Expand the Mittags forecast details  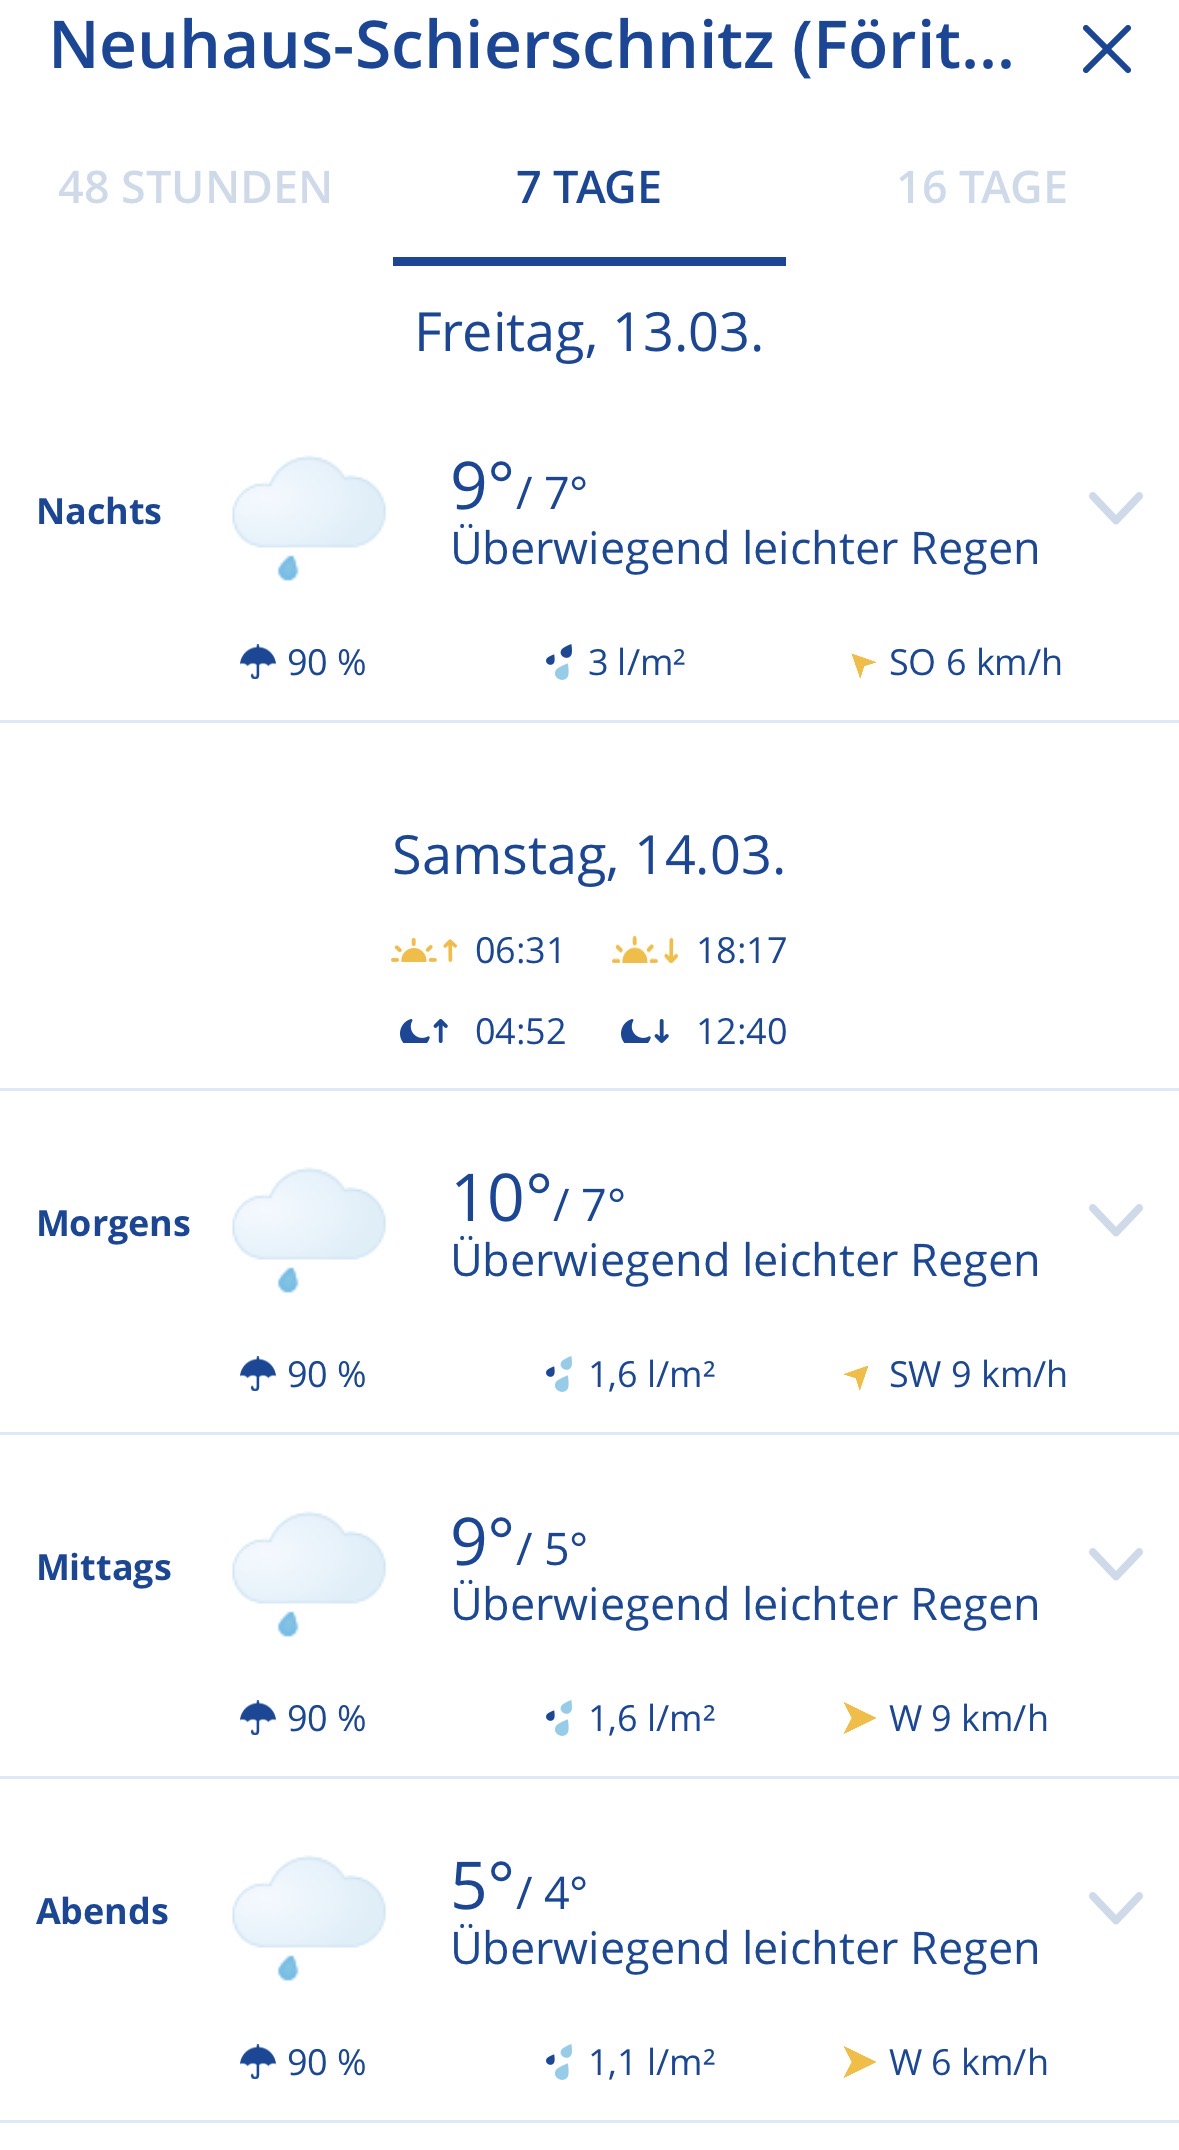click(1115, 1564)
